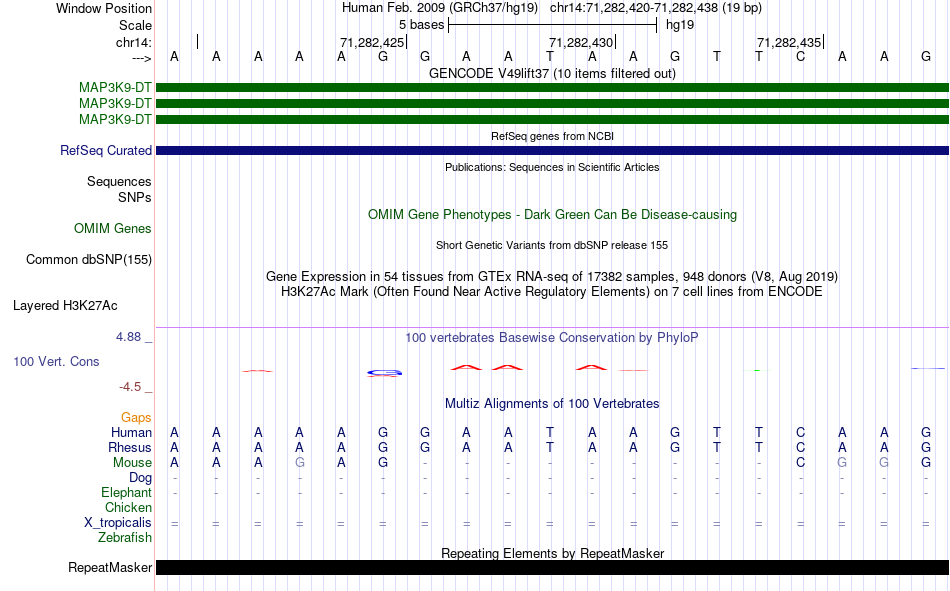Click Publications Sequences in Scientific Articles title

click(552, 167)
